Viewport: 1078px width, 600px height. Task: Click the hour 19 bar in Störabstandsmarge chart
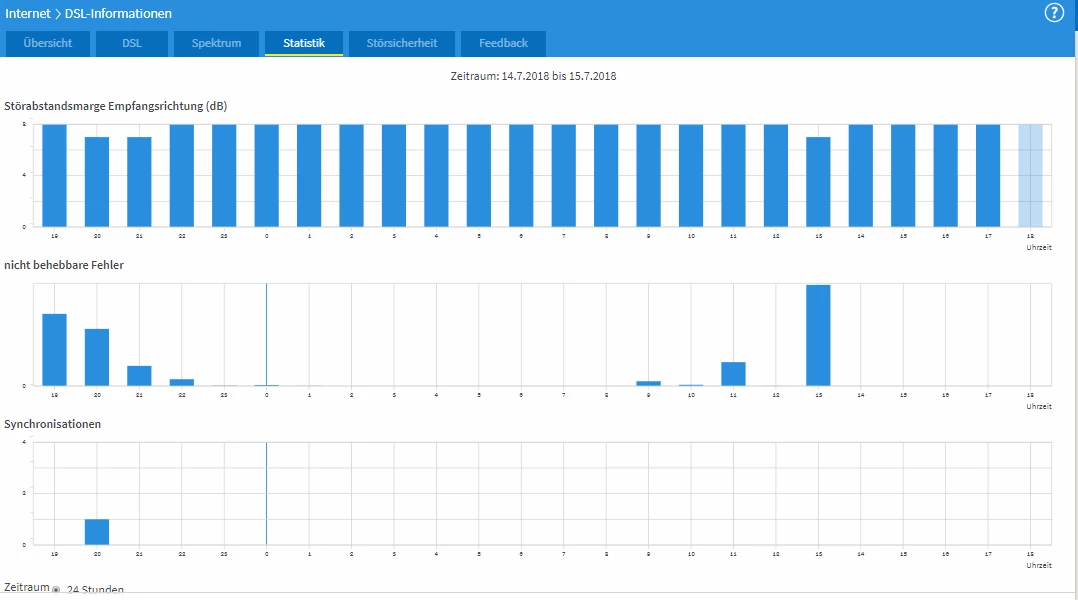click(54, 175)
